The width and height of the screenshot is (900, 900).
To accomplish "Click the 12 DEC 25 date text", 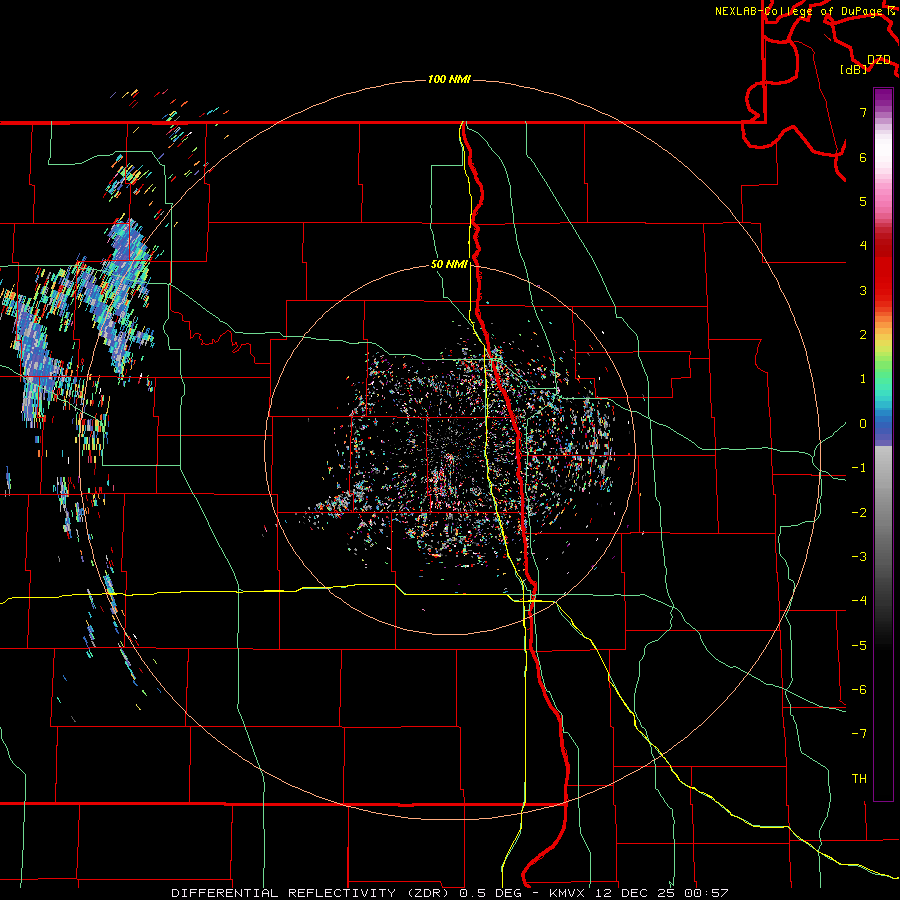I will 635,893.
